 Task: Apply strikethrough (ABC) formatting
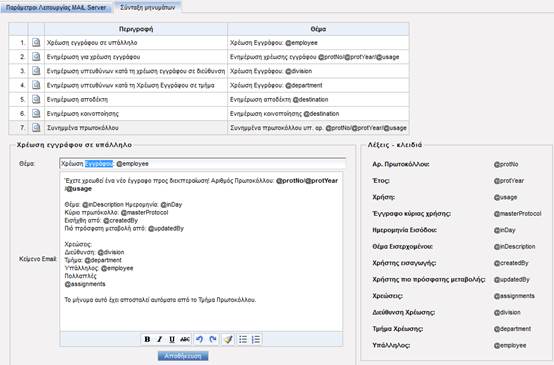click(x=185, y=339)
